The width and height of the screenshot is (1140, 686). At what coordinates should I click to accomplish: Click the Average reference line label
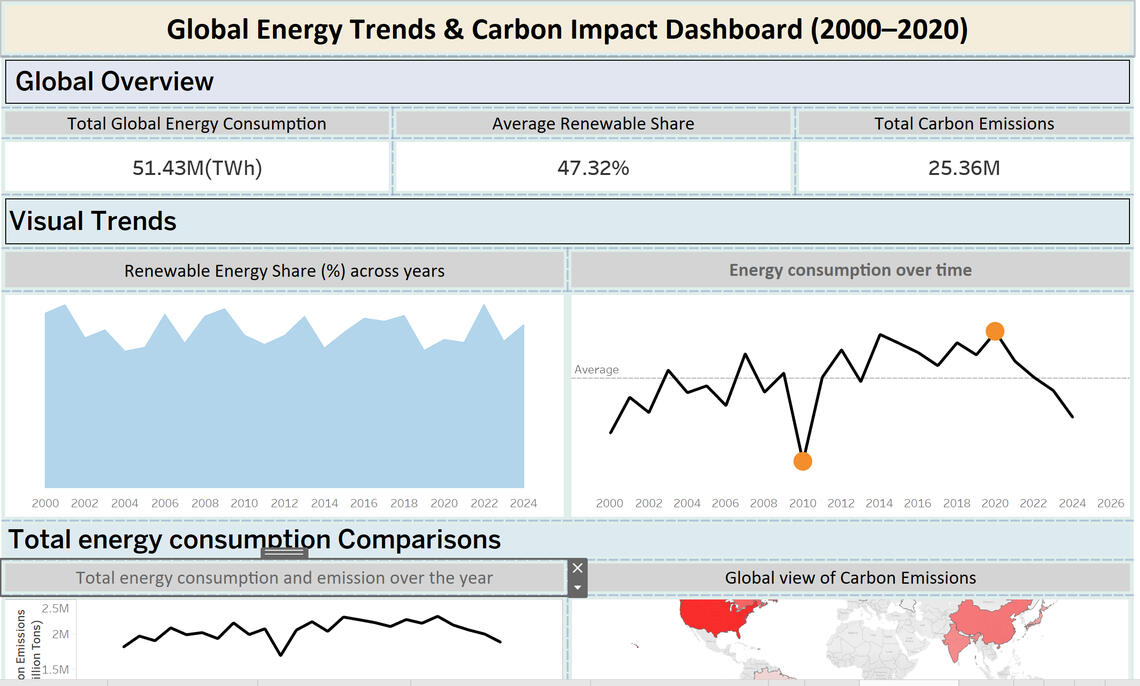click(x=596, y=370)
